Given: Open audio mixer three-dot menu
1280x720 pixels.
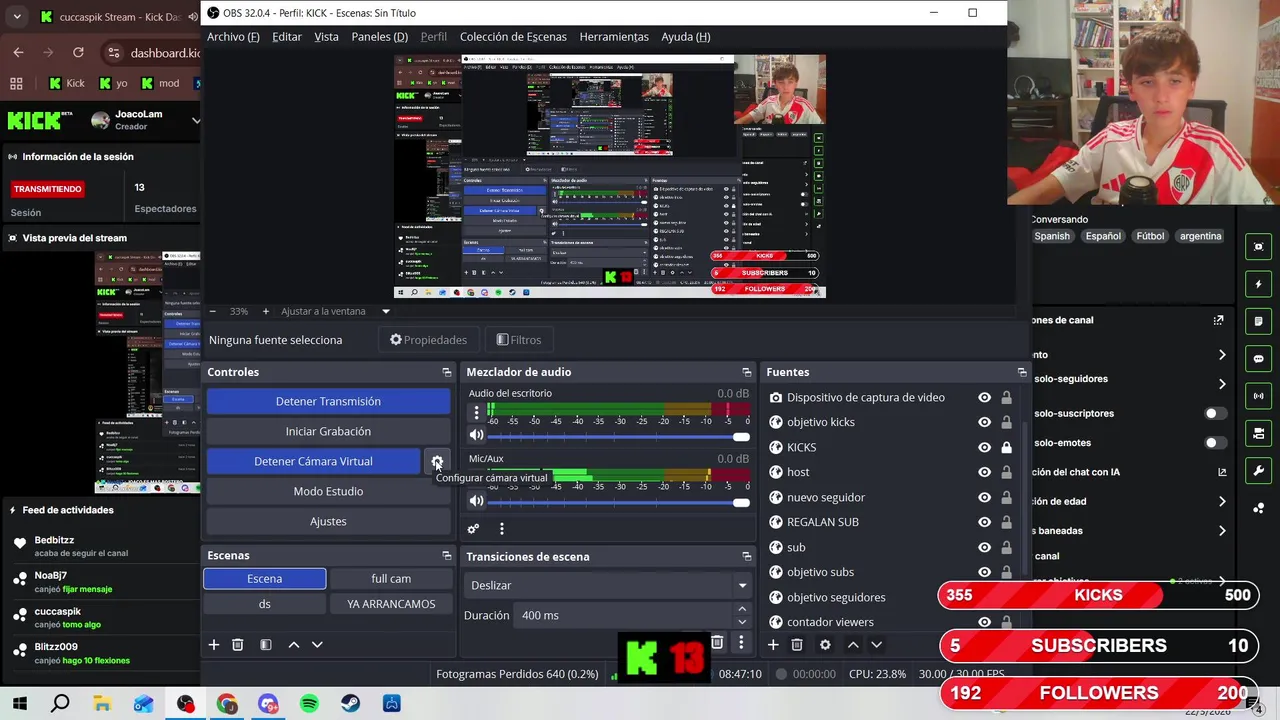Looking at the screenshot, I should pyautogui.click(x=502, y=529).
